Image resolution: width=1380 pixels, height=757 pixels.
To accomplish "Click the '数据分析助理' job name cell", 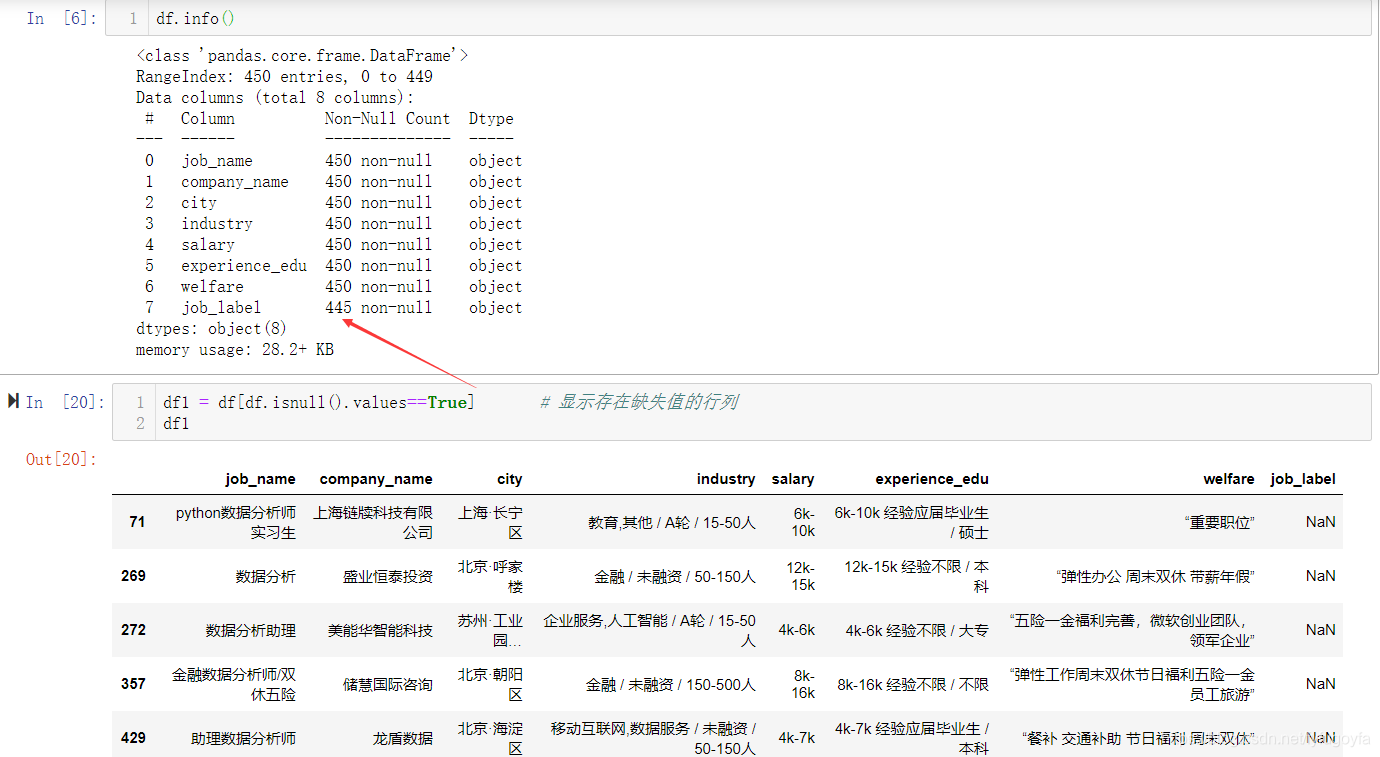I will (x=251, y=630).
